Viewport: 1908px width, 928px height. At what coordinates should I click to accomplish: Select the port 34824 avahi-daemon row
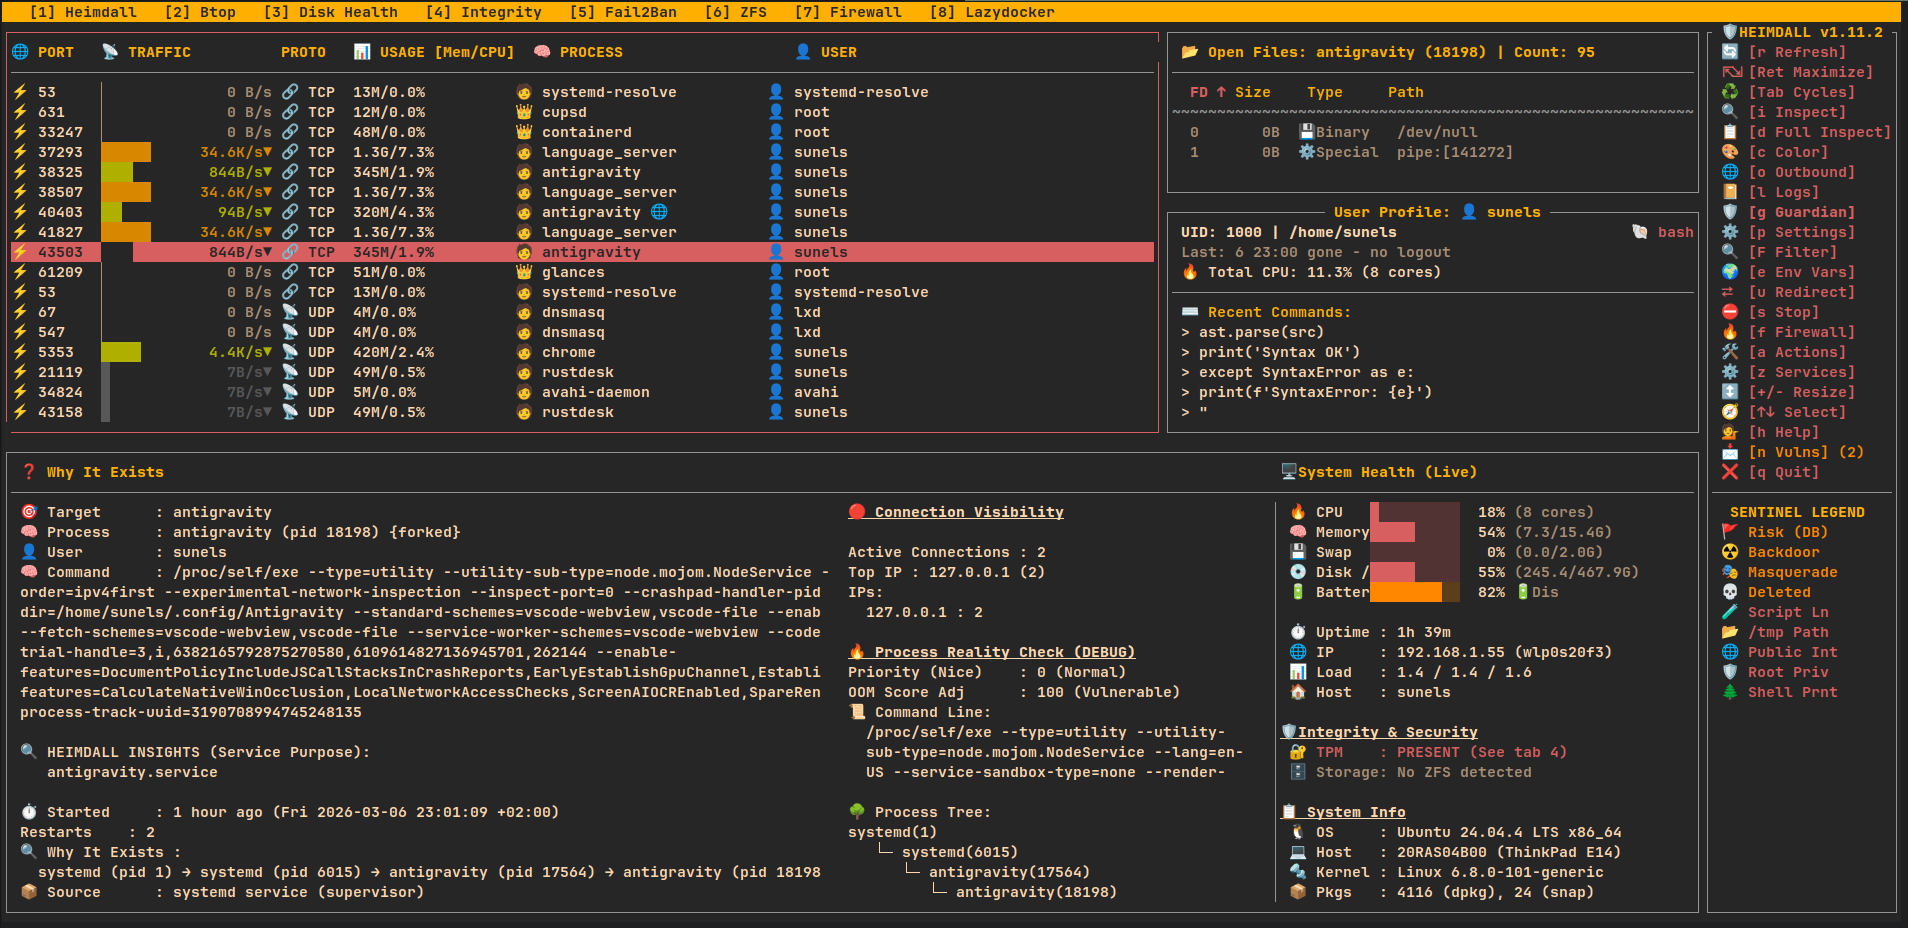(583, 392)
